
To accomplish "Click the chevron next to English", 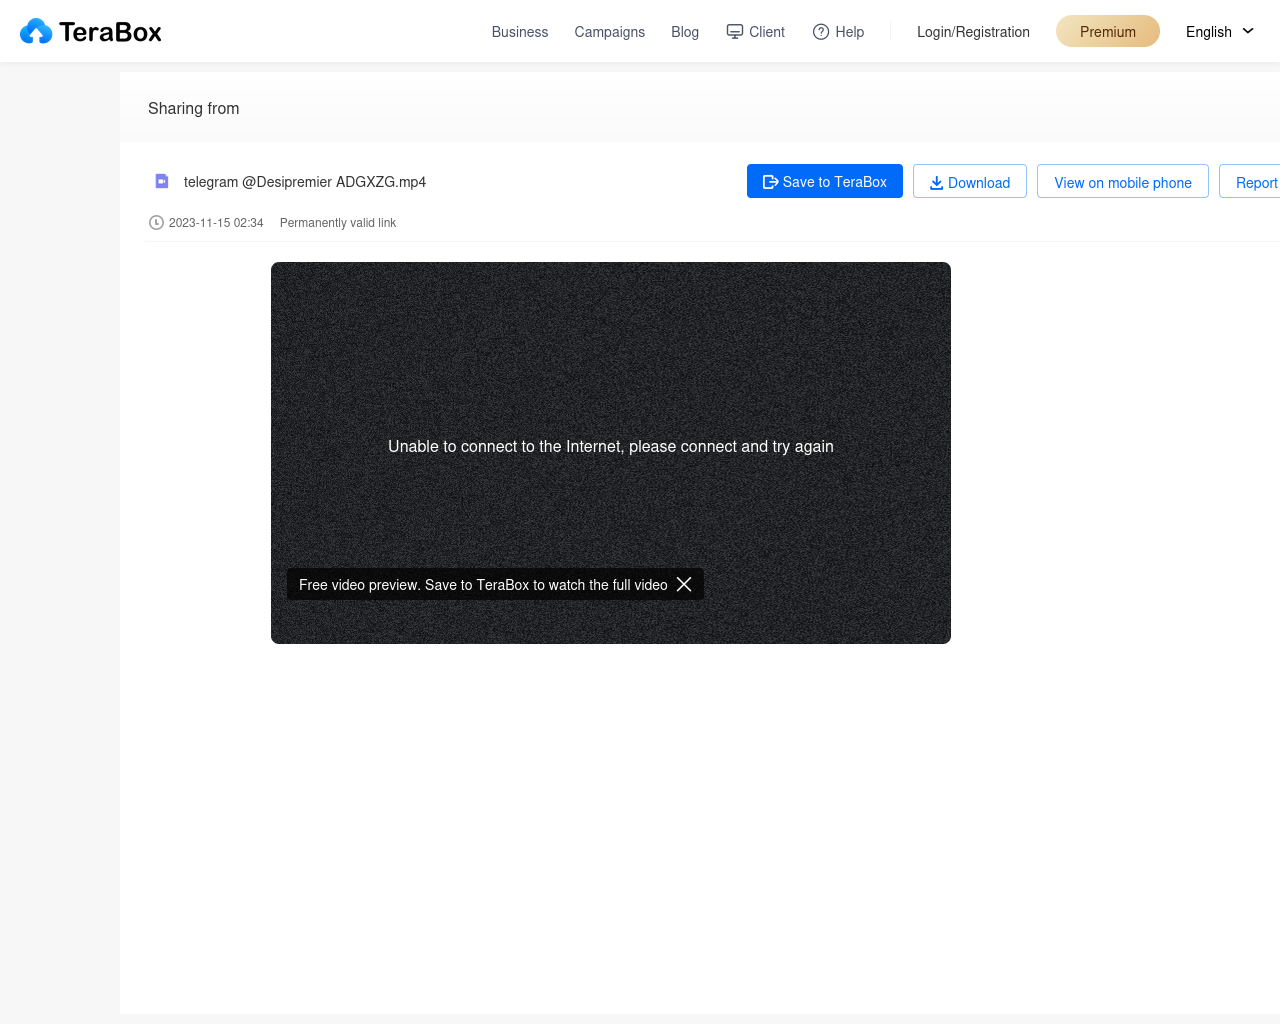I will [1248, 31].
